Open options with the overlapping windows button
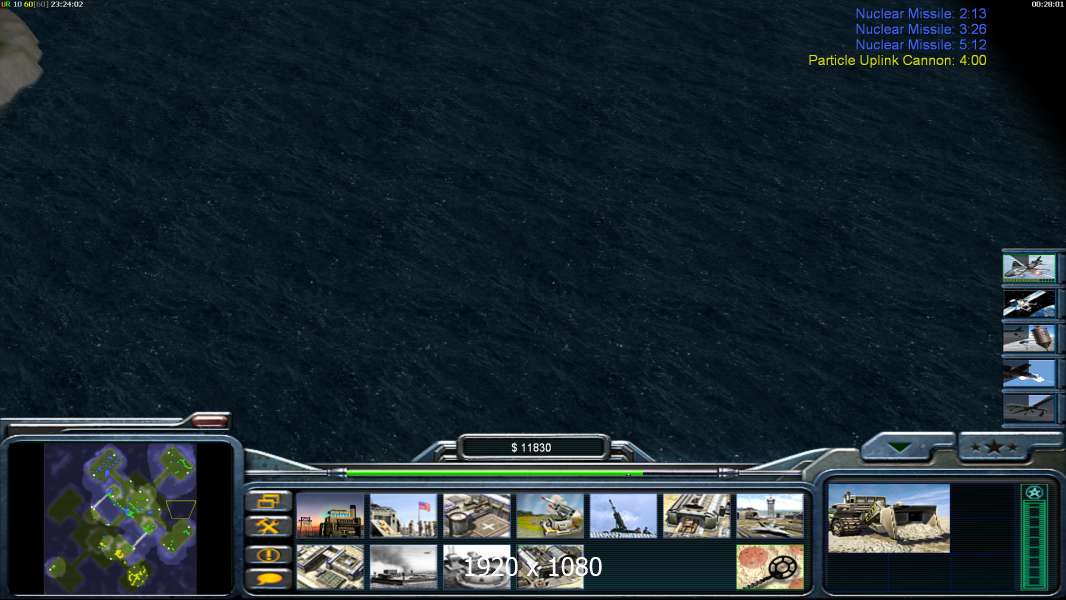 (x=269, y=502)
